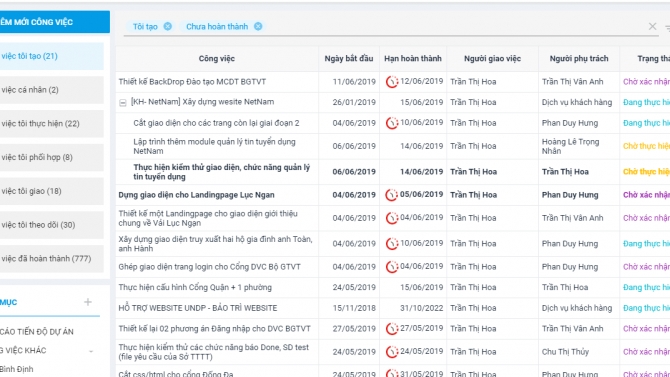Add a new category with the plus icon
This screenshot has height=377, width=670.
click(x=88, y=302)
